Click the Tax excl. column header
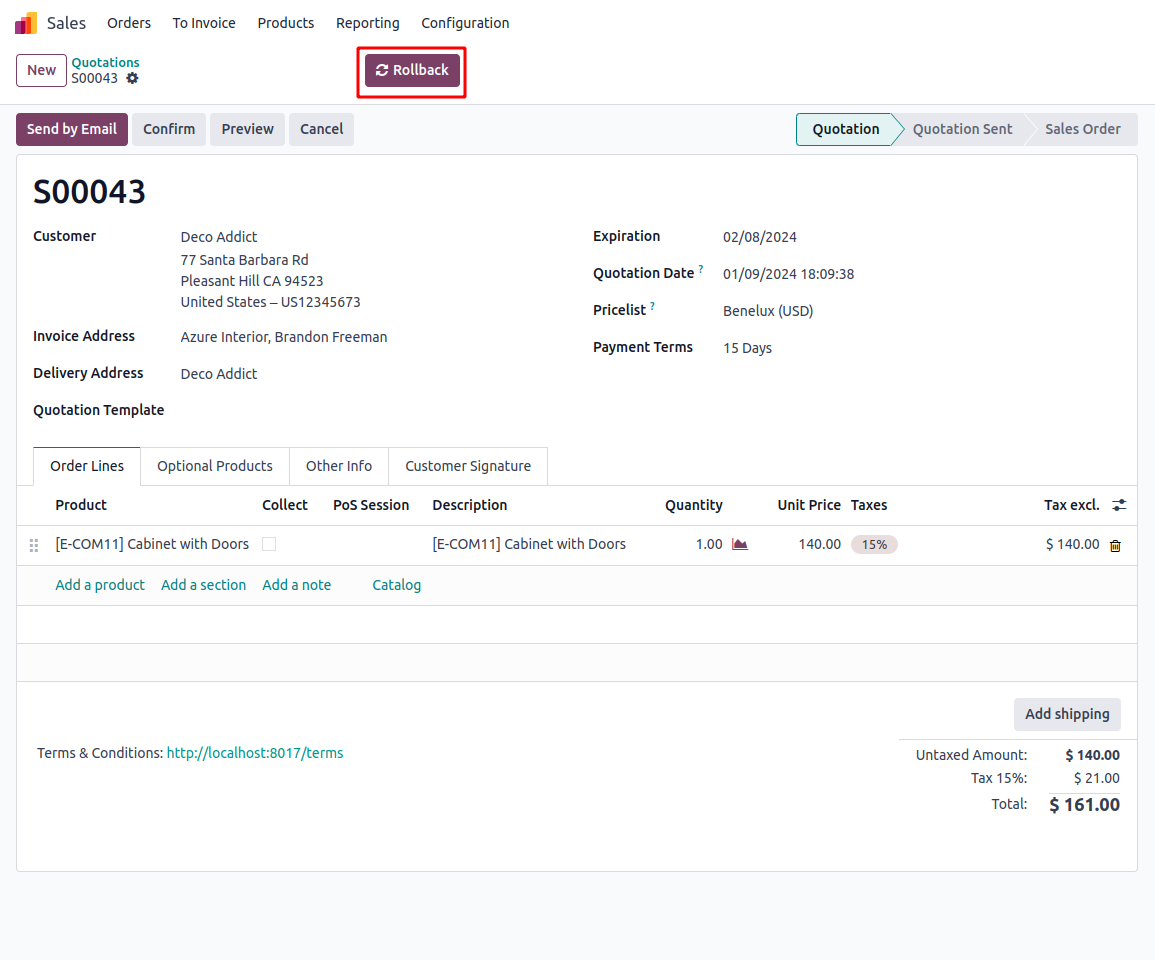The image size is (1155, 960). coord(1071,505)
